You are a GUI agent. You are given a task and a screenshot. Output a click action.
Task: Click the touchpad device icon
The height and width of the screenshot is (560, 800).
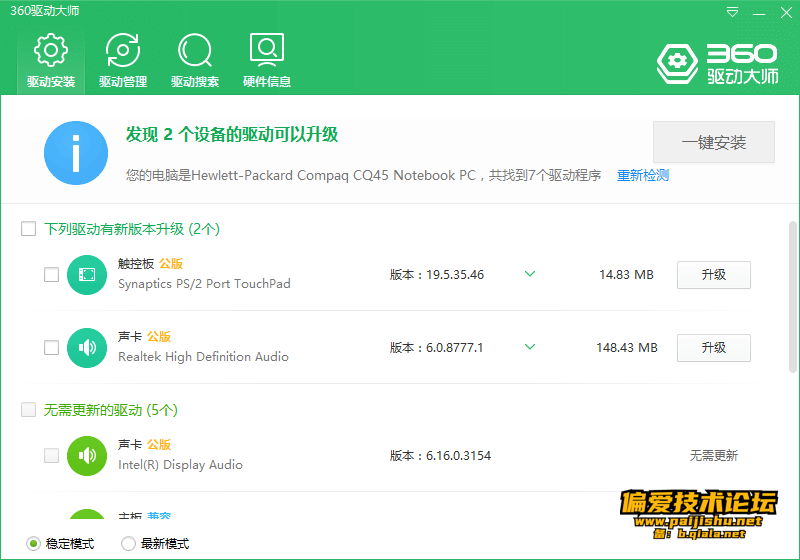(87, 275)
